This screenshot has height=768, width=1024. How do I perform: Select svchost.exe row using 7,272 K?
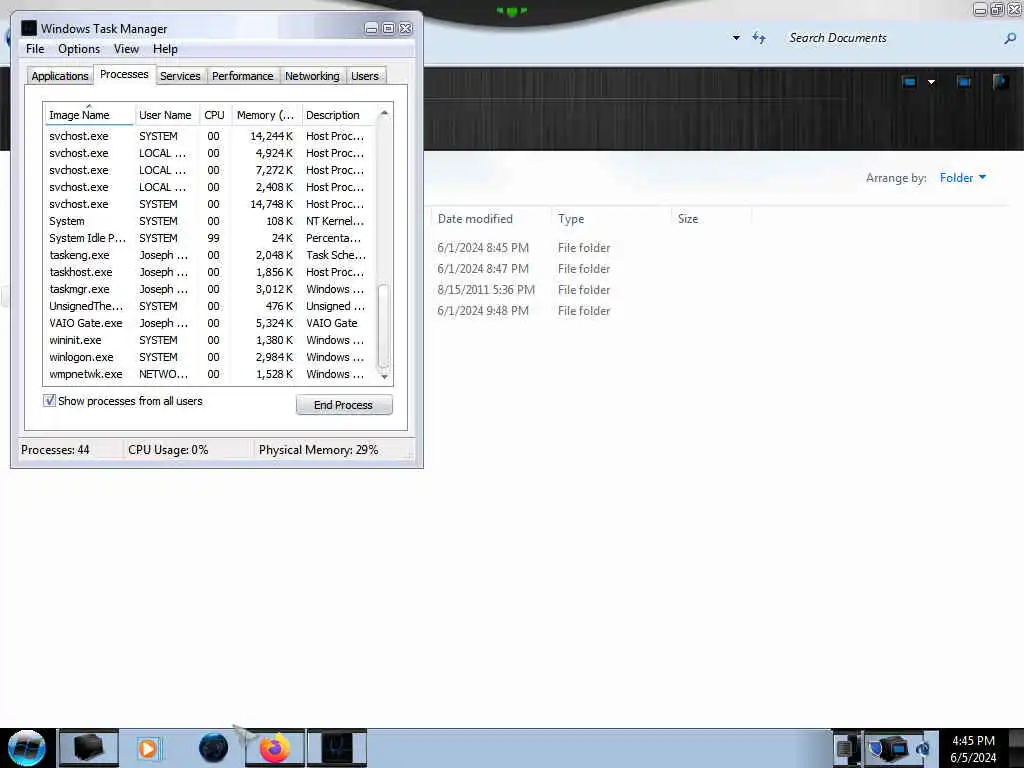[210, 170]
